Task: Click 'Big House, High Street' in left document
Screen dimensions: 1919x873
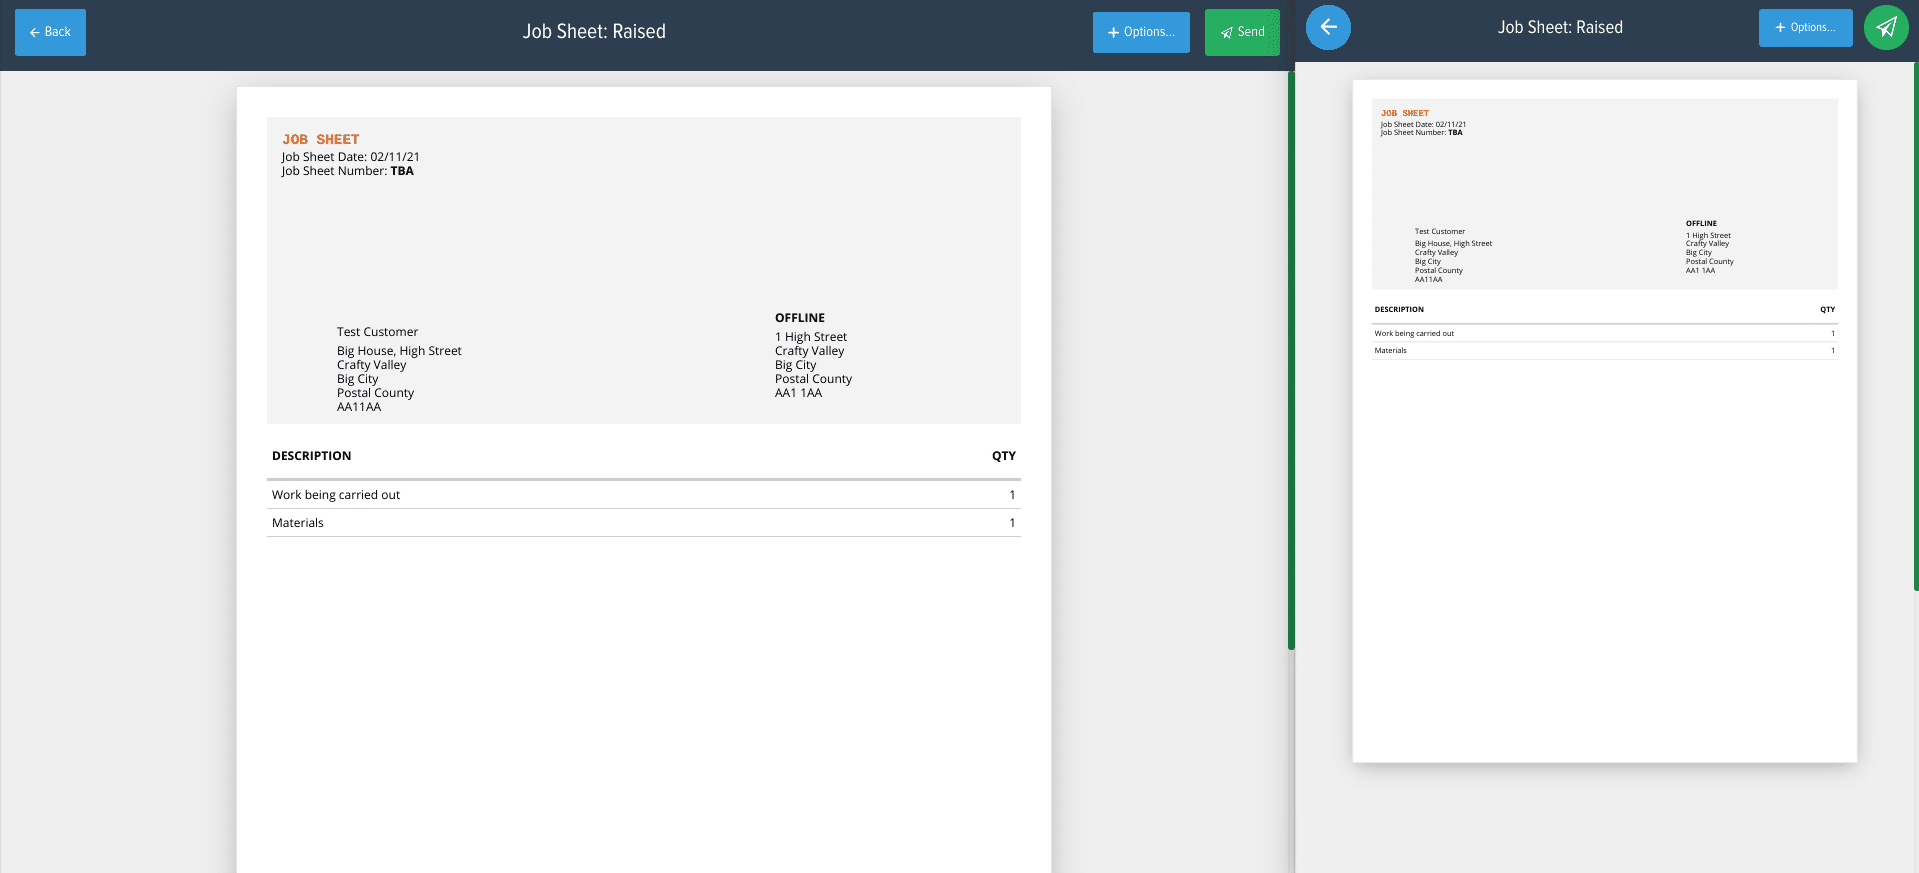Action: (399, 351)
